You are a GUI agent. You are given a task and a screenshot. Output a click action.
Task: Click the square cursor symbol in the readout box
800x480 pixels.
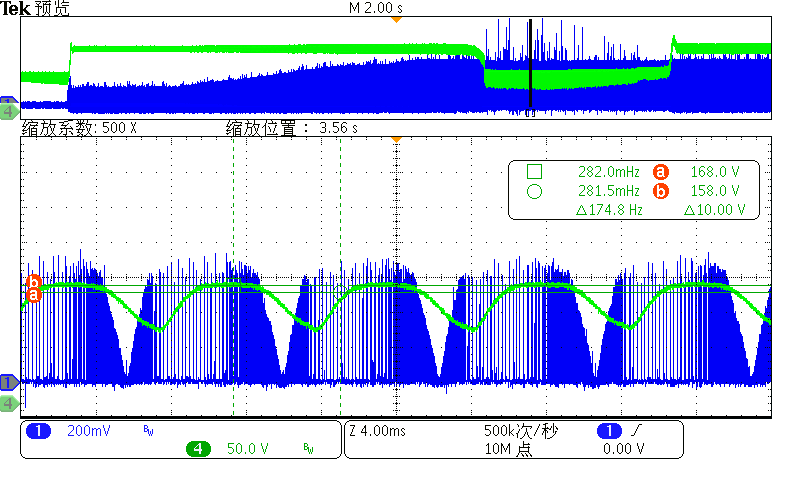pos(534,171)
